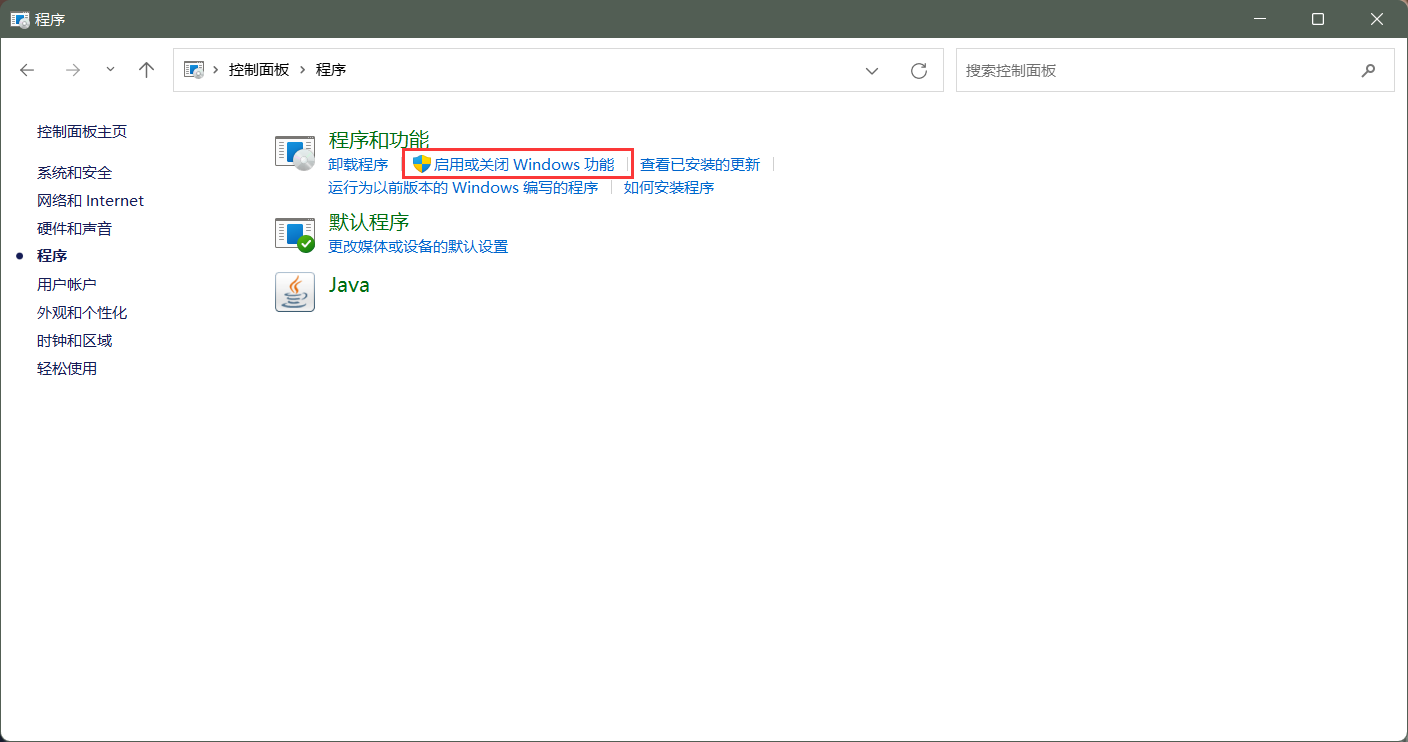Screen dimensions: 1408x742
Task: Click 更改媒体或设备的默认设置 link
Action: tap(418, 247)
